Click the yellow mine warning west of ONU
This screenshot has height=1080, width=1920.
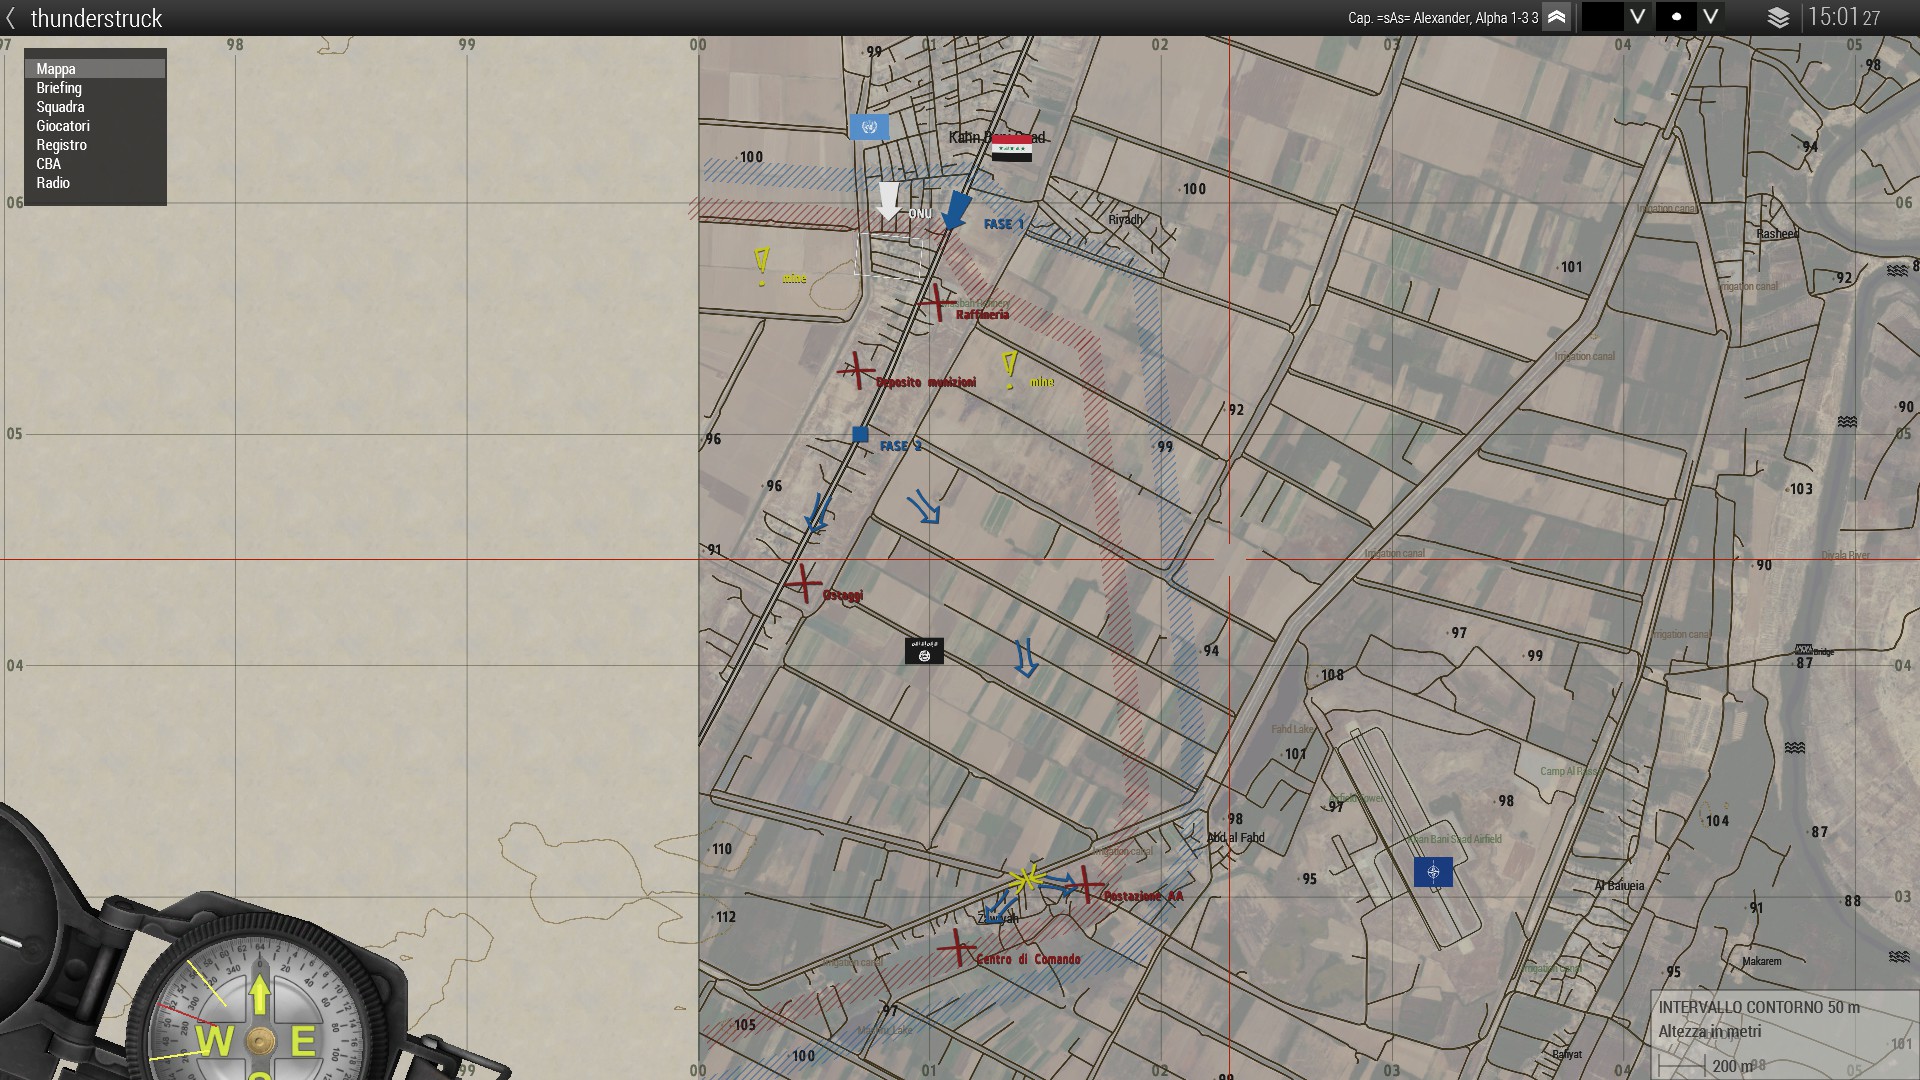click(762, 267)
